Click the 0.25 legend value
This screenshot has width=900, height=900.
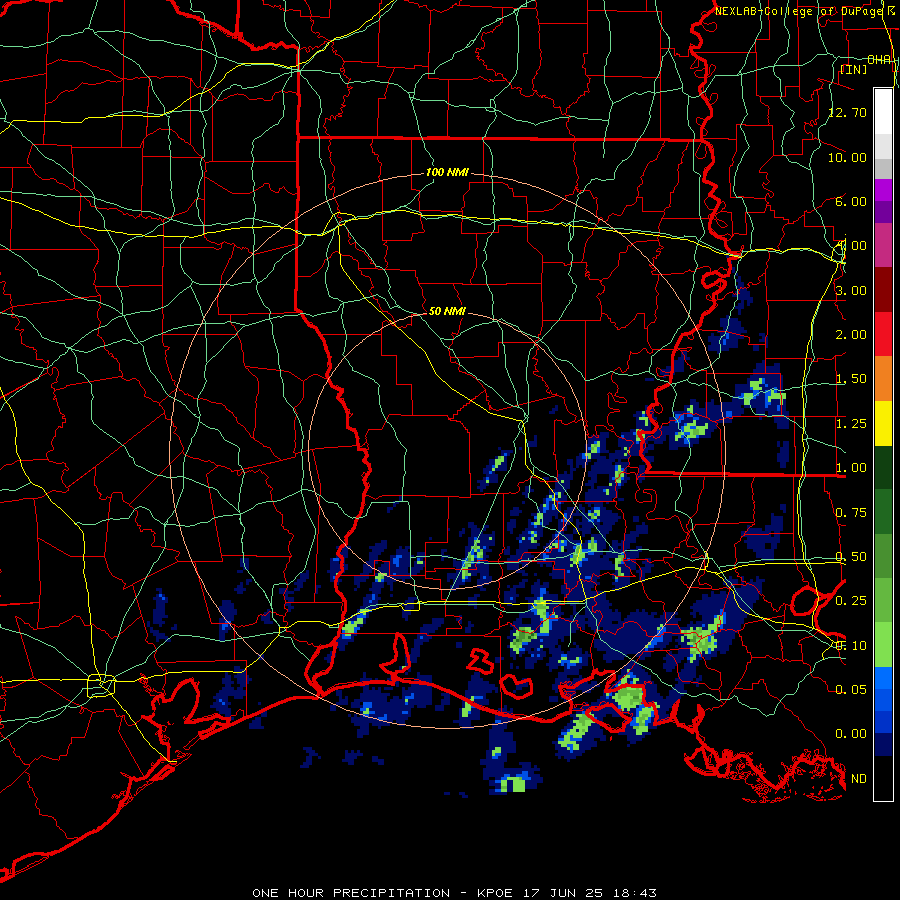[851, 601]
